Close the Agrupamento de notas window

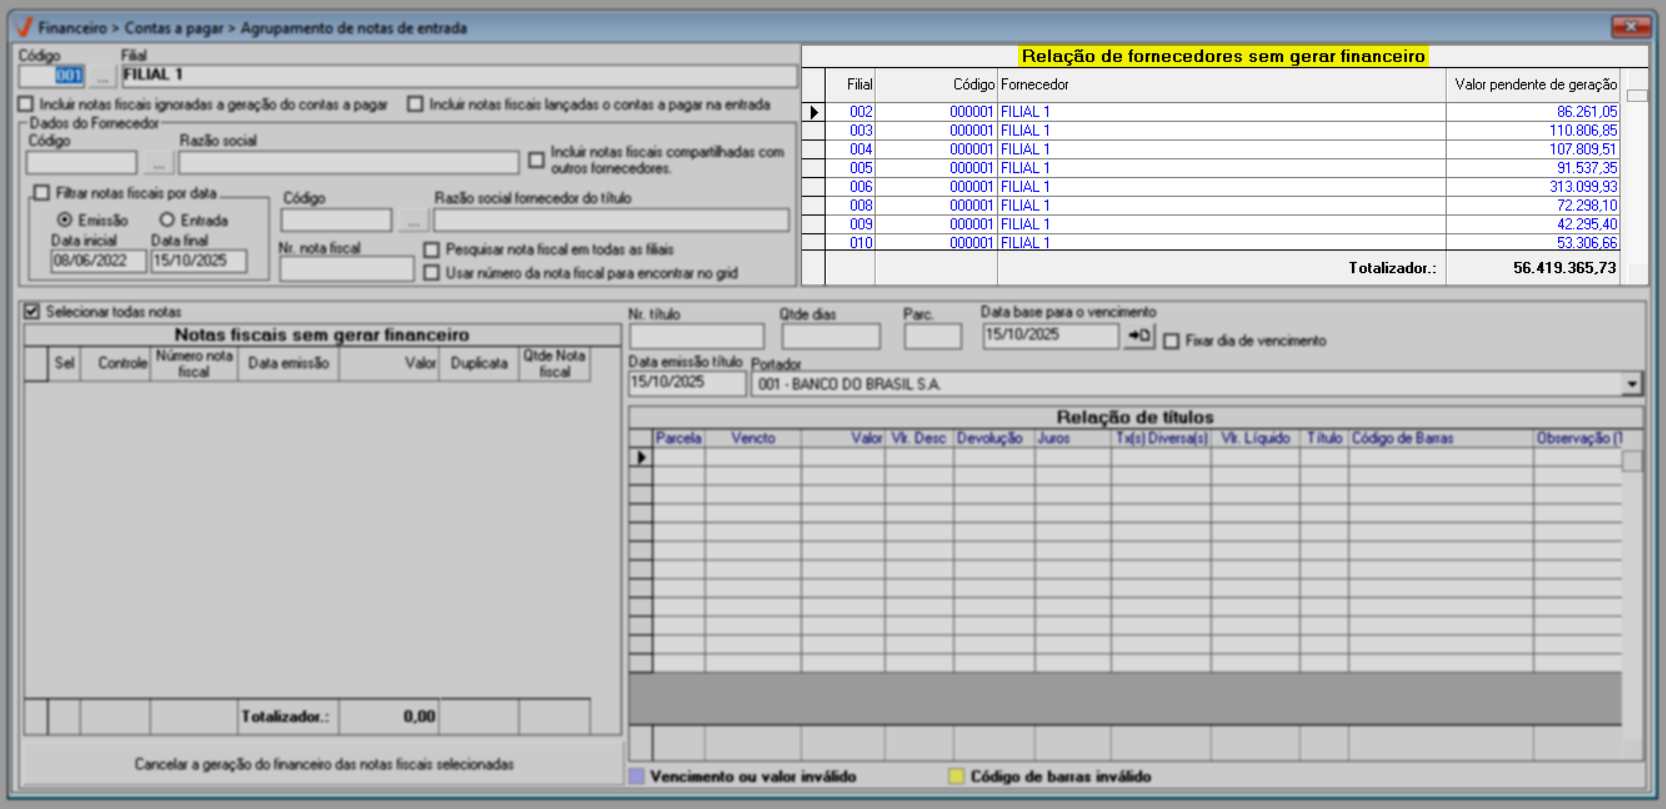1630,27
